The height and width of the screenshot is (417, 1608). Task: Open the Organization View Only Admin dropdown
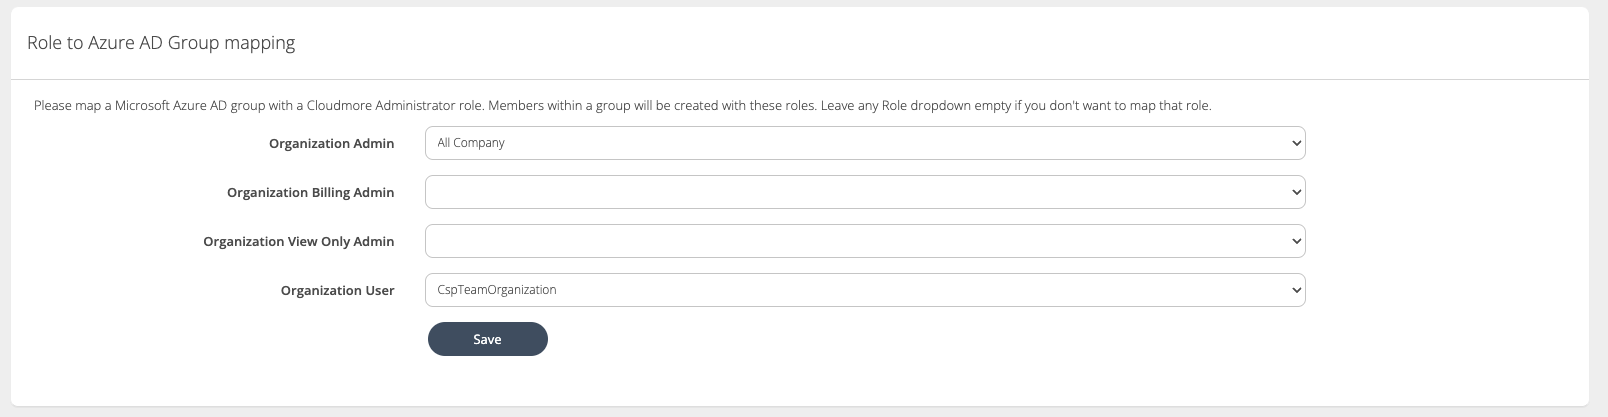865,241
